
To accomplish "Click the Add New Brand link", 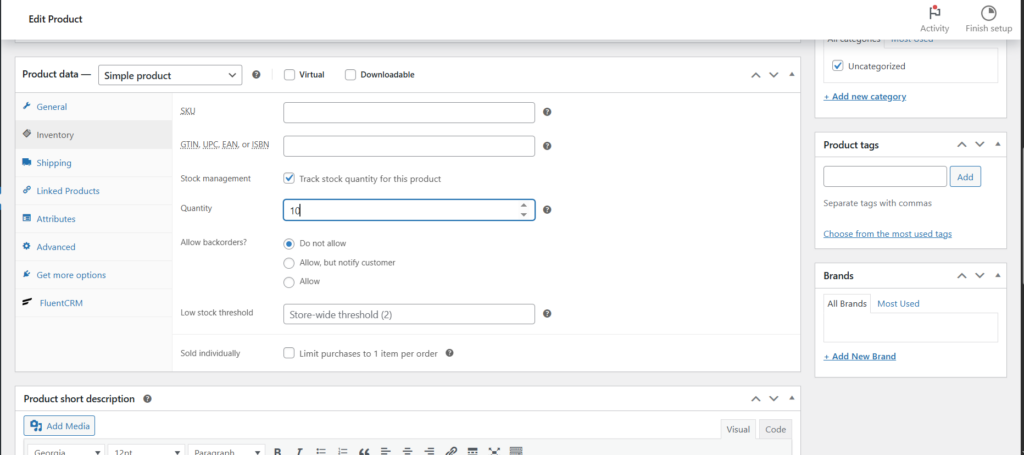I will 859,356.
